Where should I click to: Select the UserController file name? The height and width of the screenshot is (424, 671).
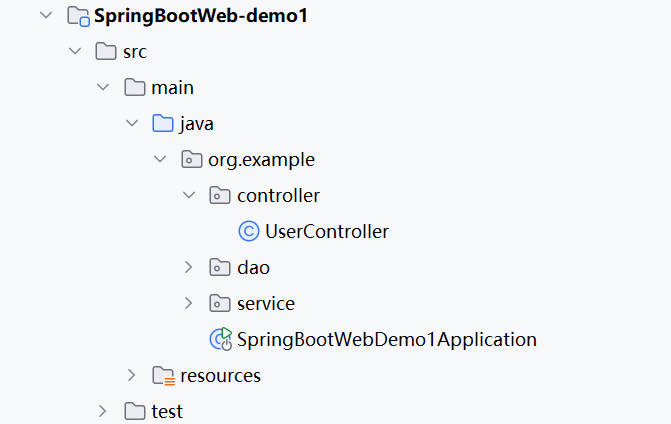click(326, 232)
